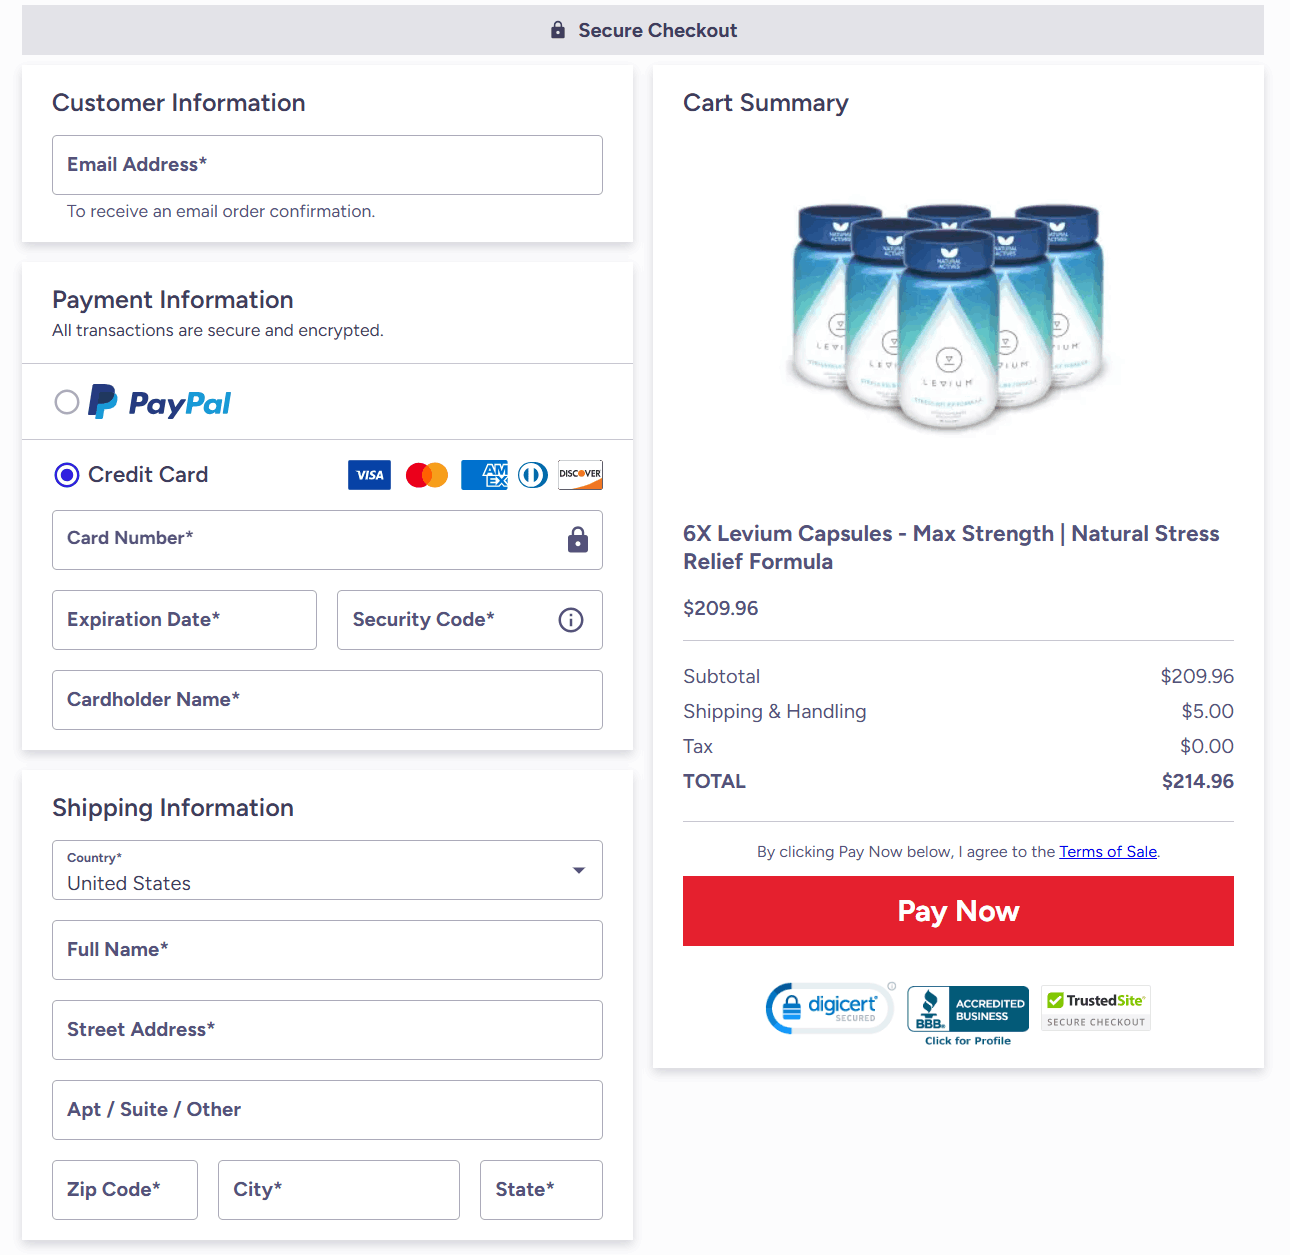Click the American Express card icon

pos(484,475)
